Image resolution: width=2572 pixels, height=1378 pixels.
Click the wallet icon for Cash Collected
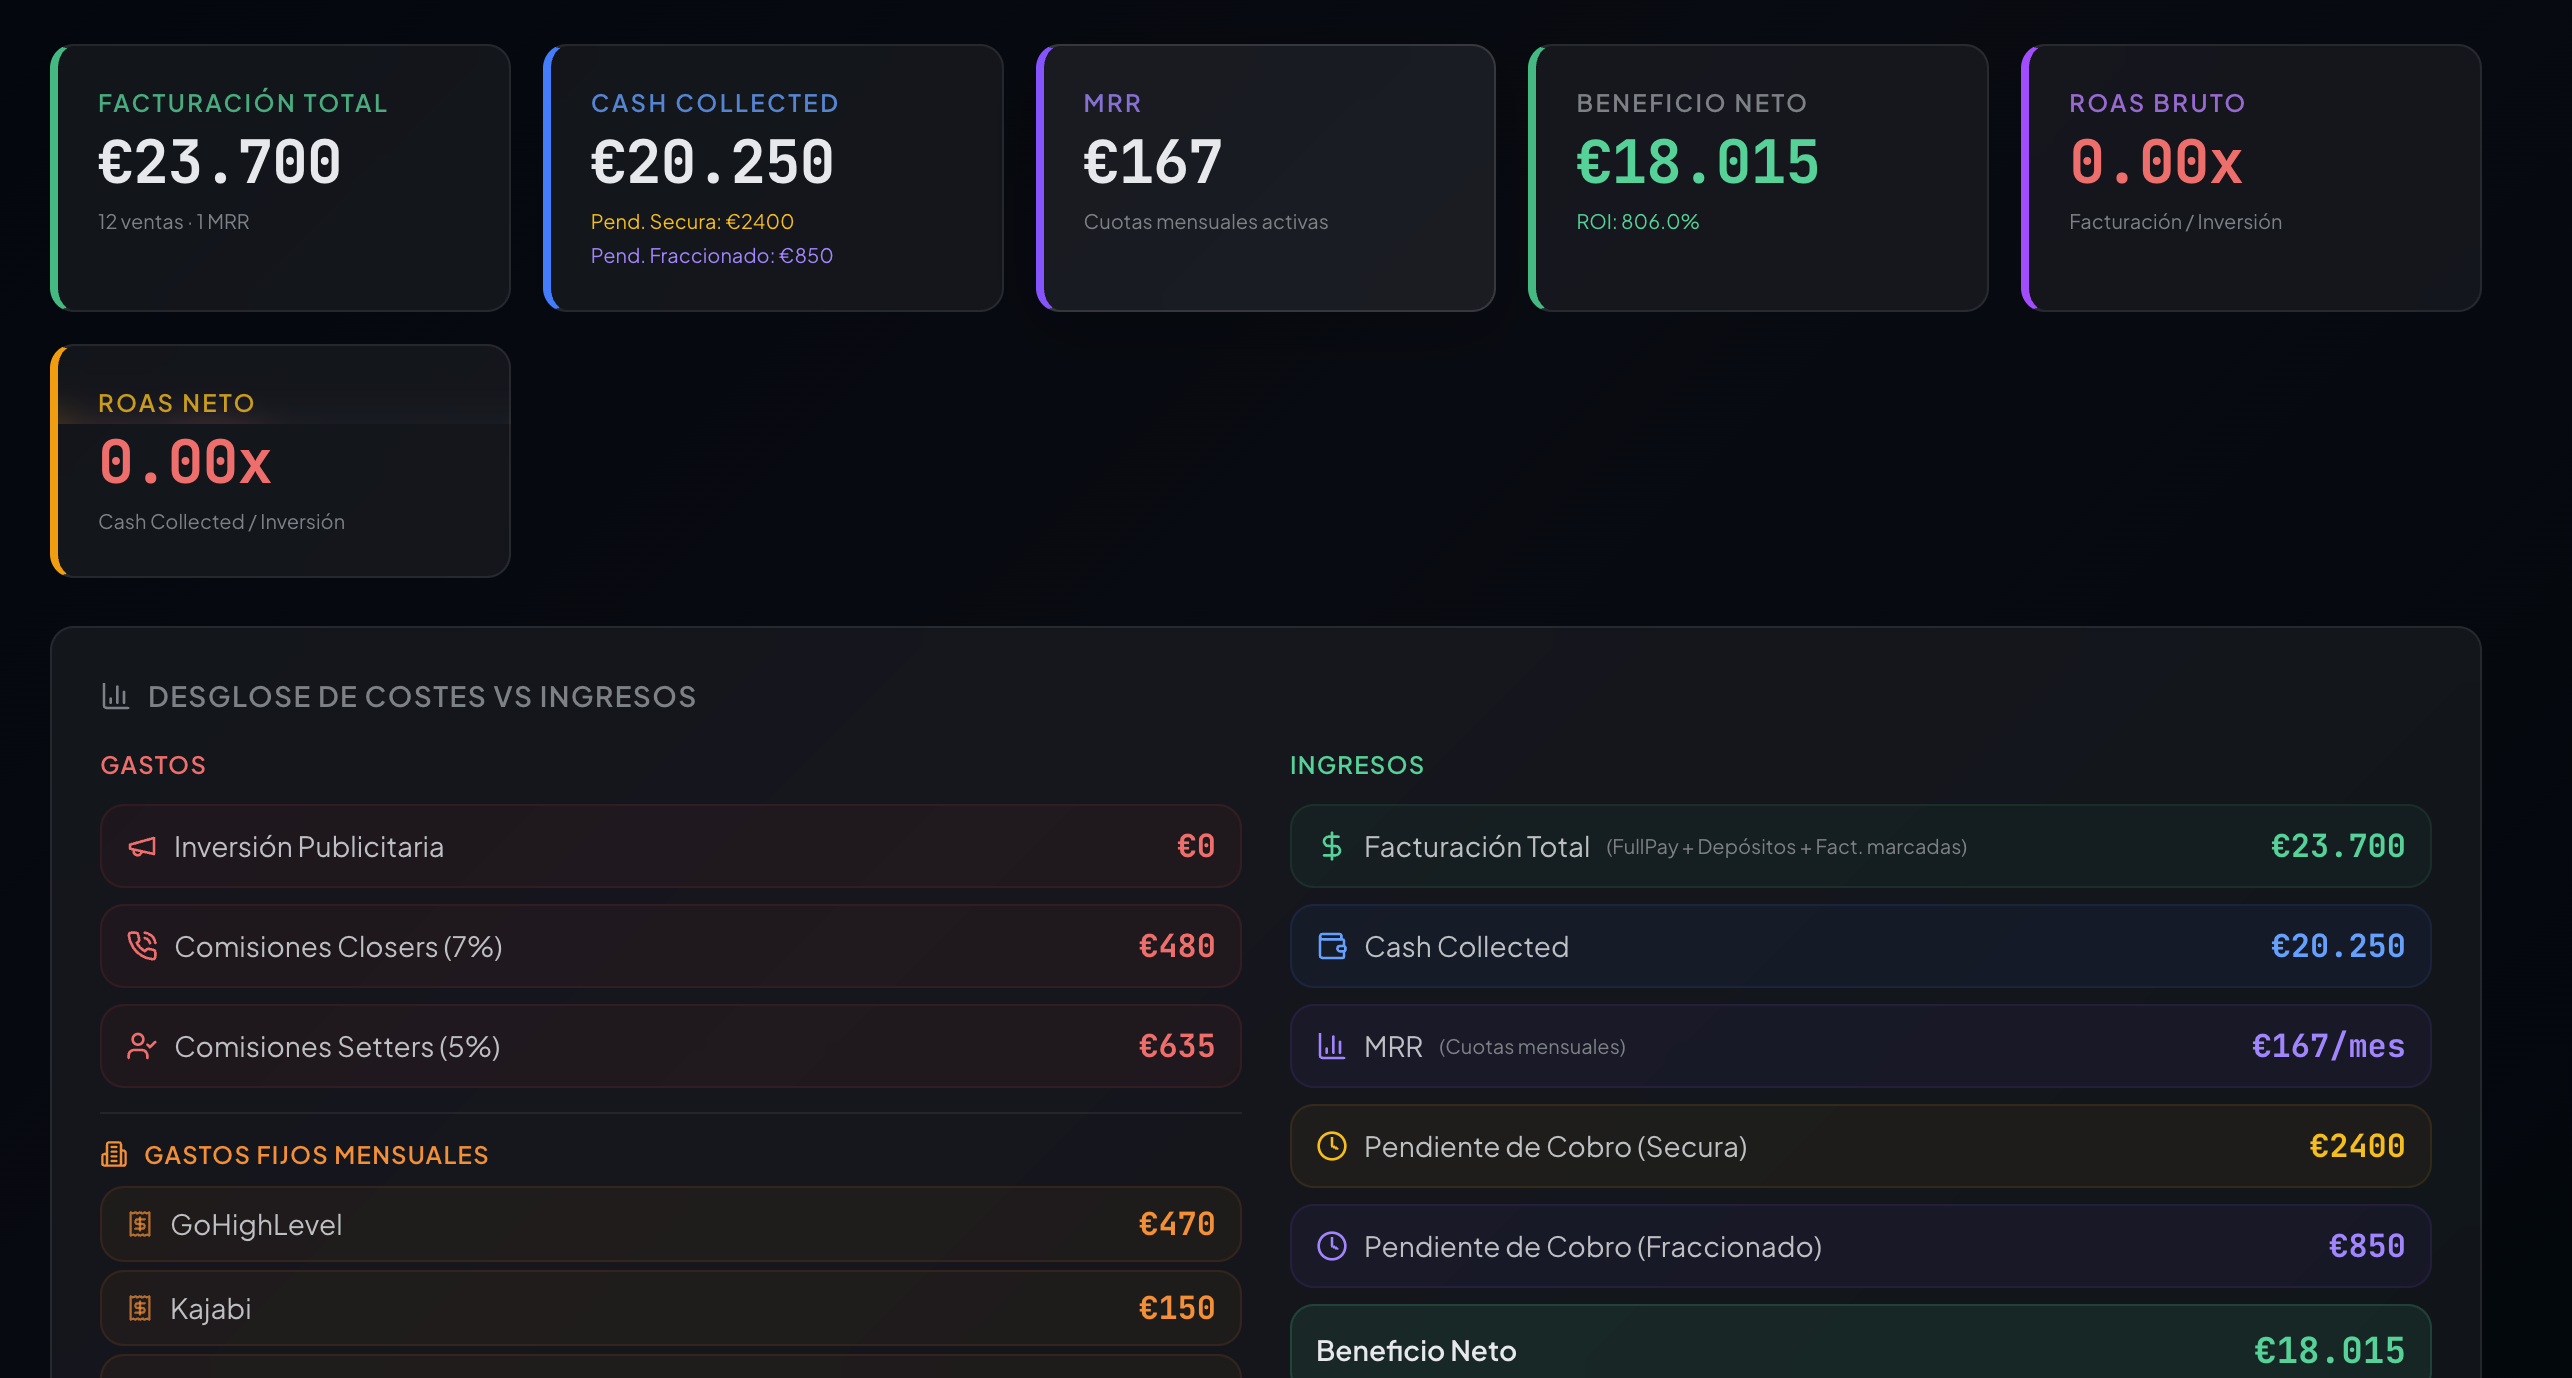coord(1332,946)
